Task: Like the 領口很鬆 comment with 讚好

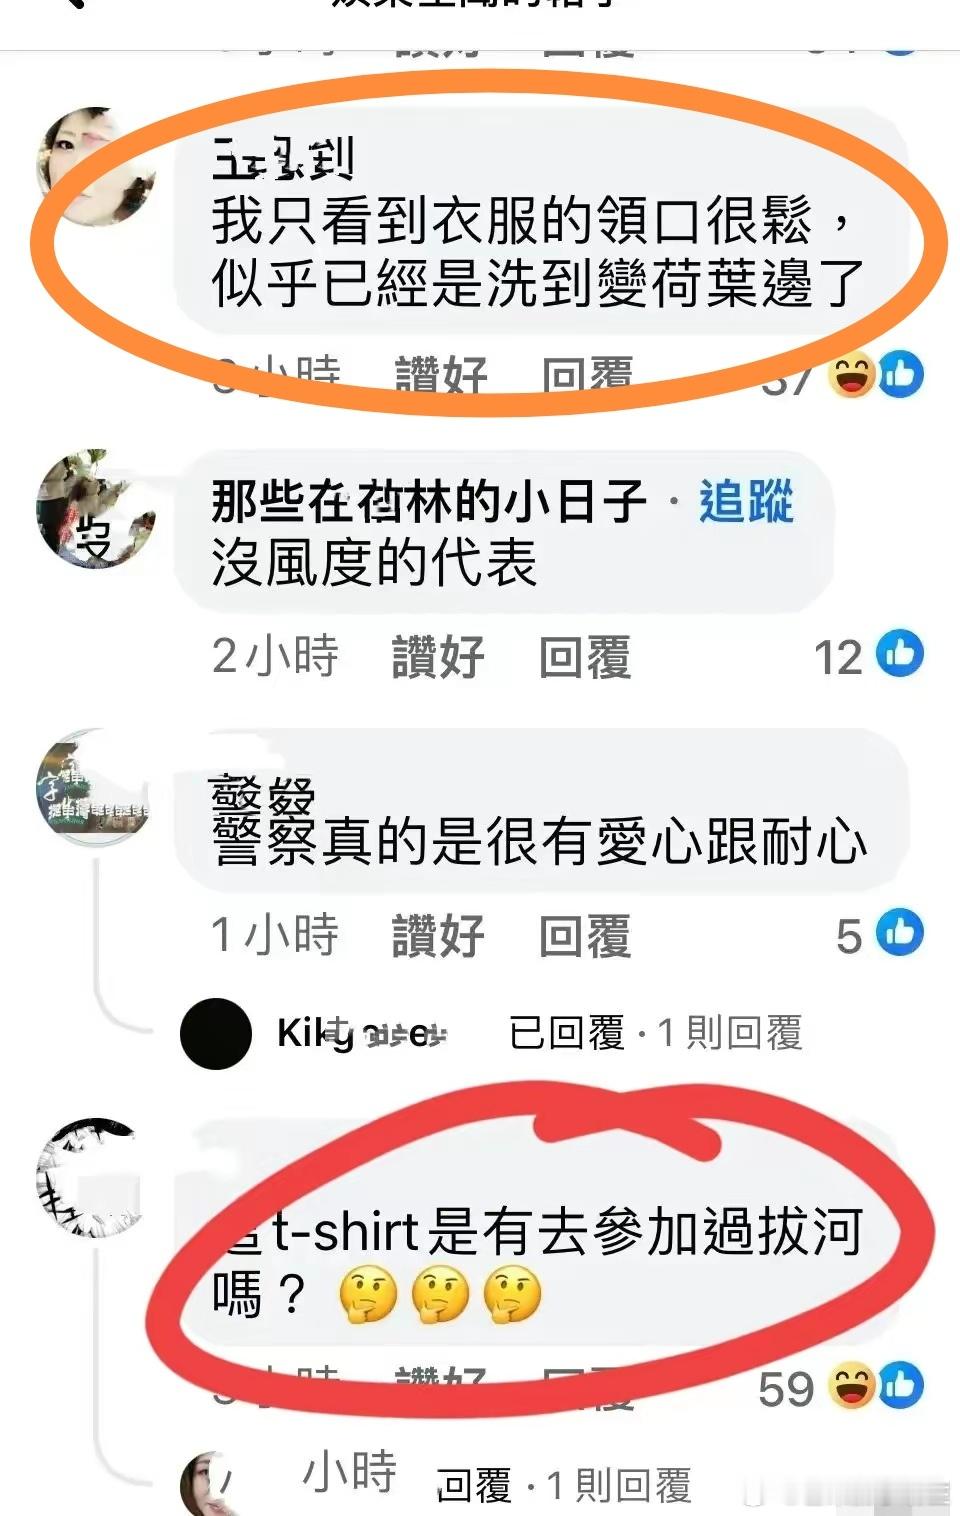Action: [x=441, y=378]
